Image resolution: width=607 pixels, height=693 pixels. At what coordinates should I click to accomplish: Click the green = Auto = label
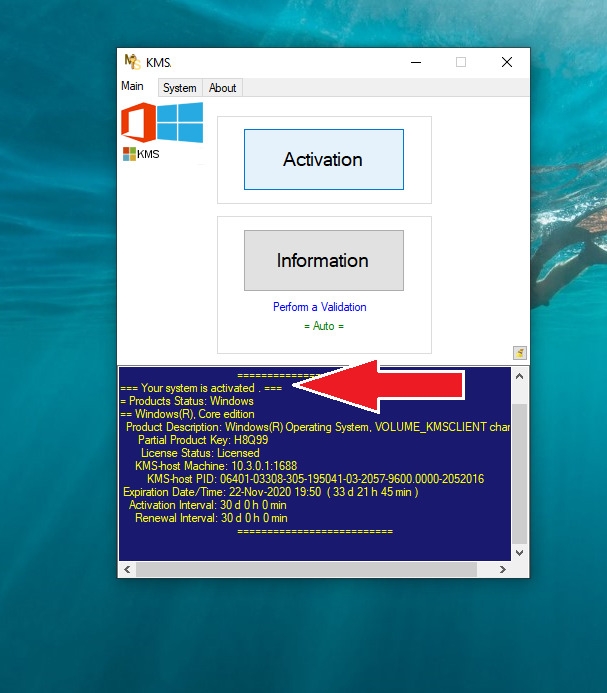(x=323, y=326)
